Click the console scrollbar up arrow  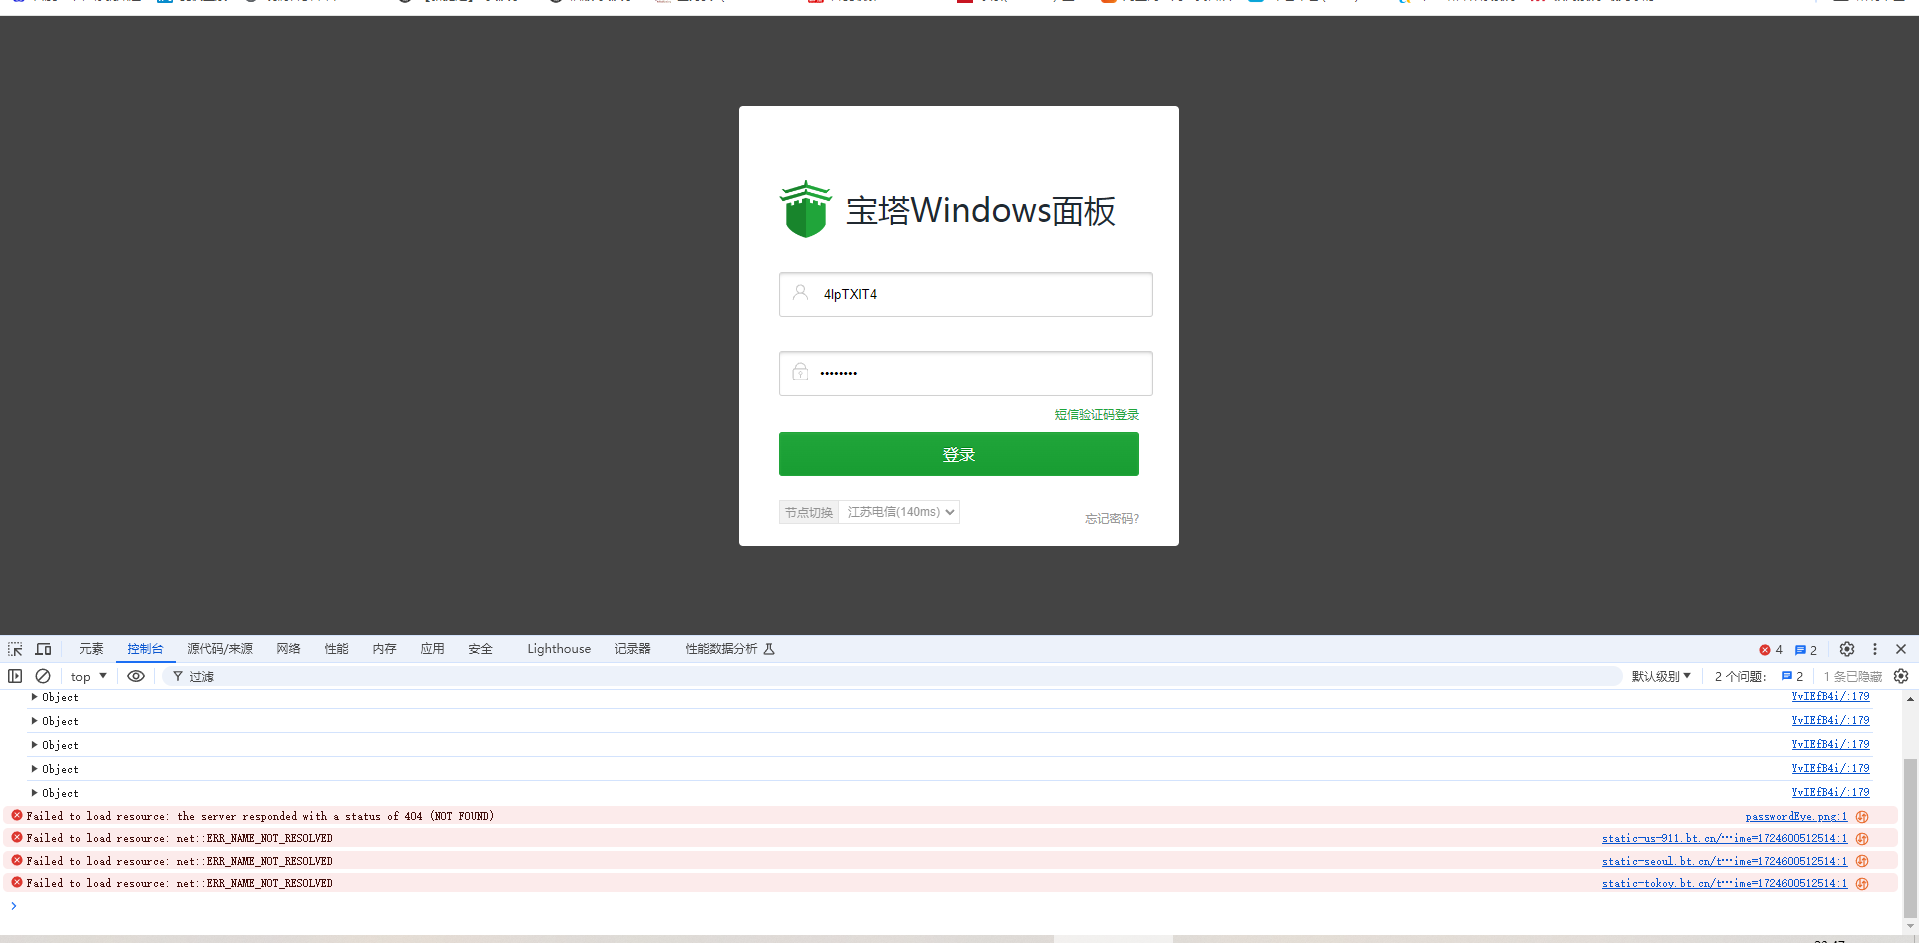tap(1910, 699)
